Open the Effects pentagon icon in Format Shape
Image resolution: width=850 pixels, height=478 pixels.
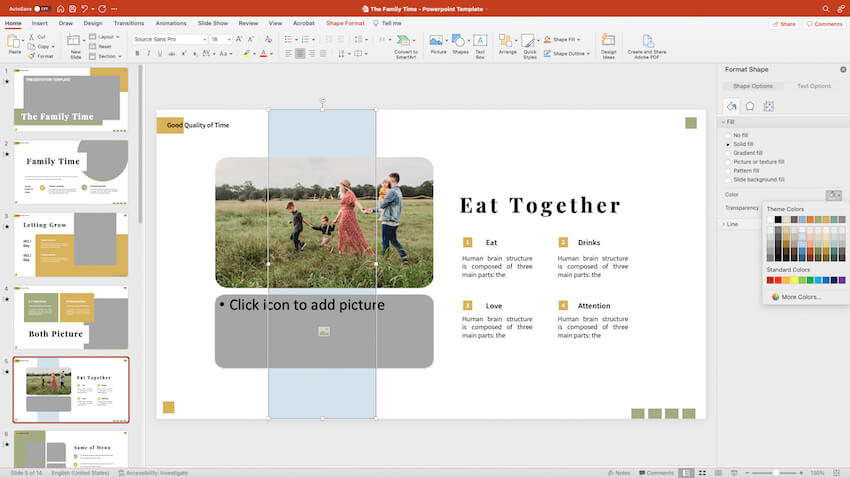coord(750,106)
